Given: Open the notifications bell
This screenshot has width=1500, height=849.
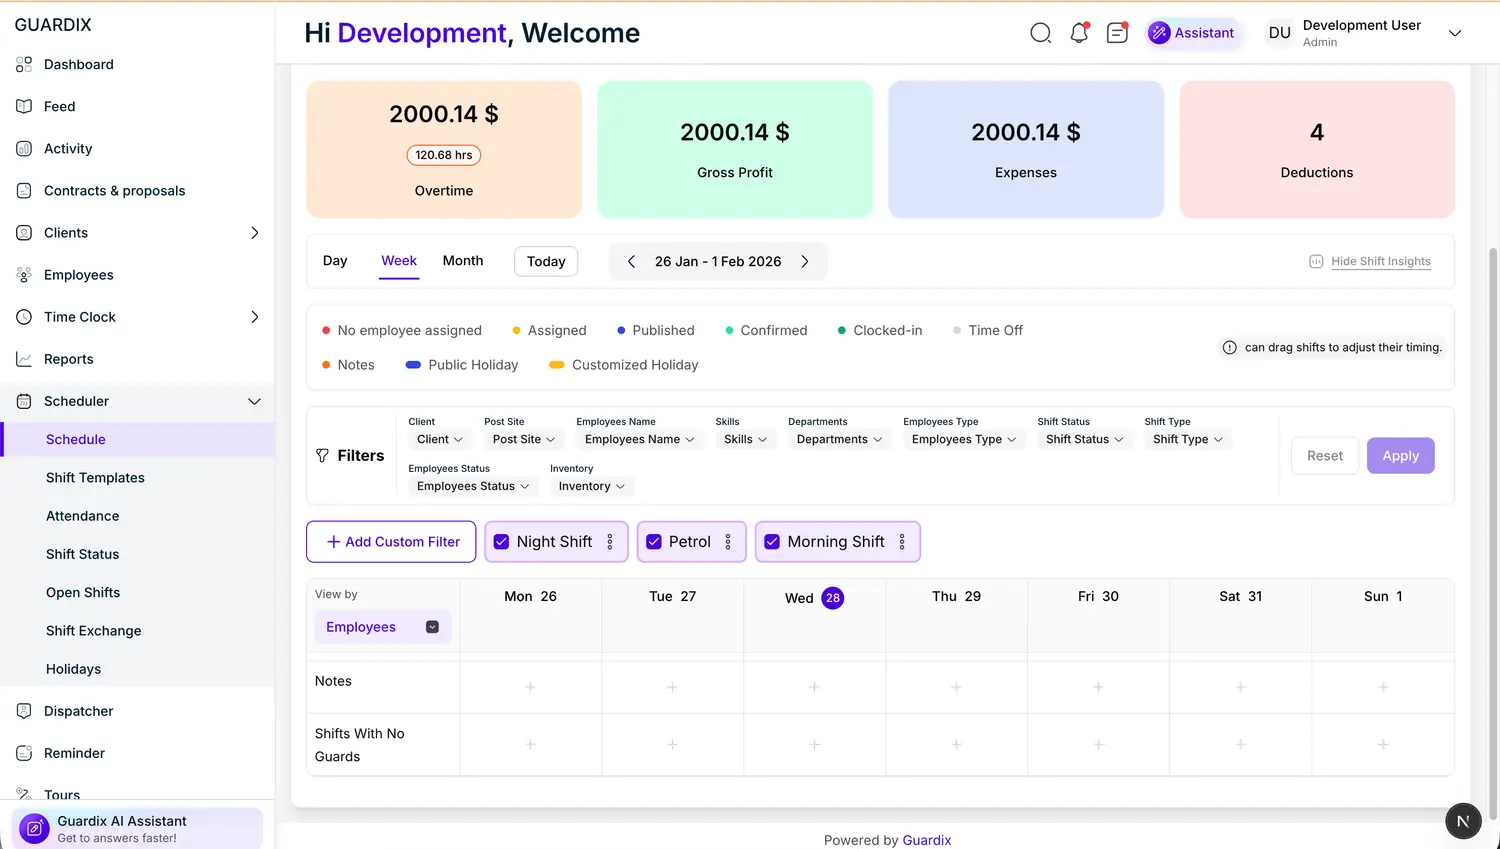Looking at the screenshot, I should coord(1079,33).
